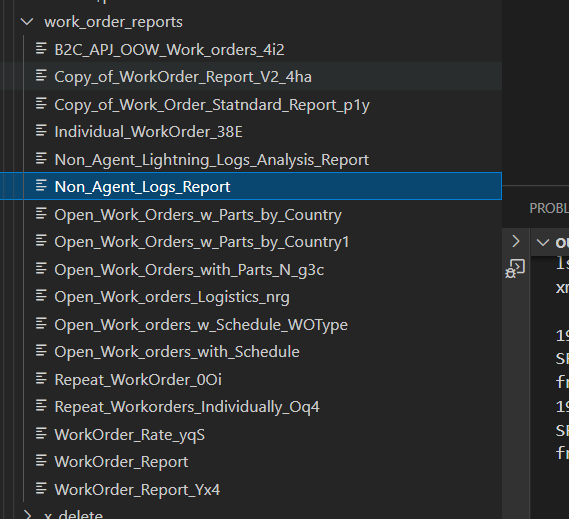Image resolution: width=569 pixels, height=519 pixels.
Task: Click file icon beside Copy_of_Work_Order_Statndard_Report_p1y
Action: point(41,104)
